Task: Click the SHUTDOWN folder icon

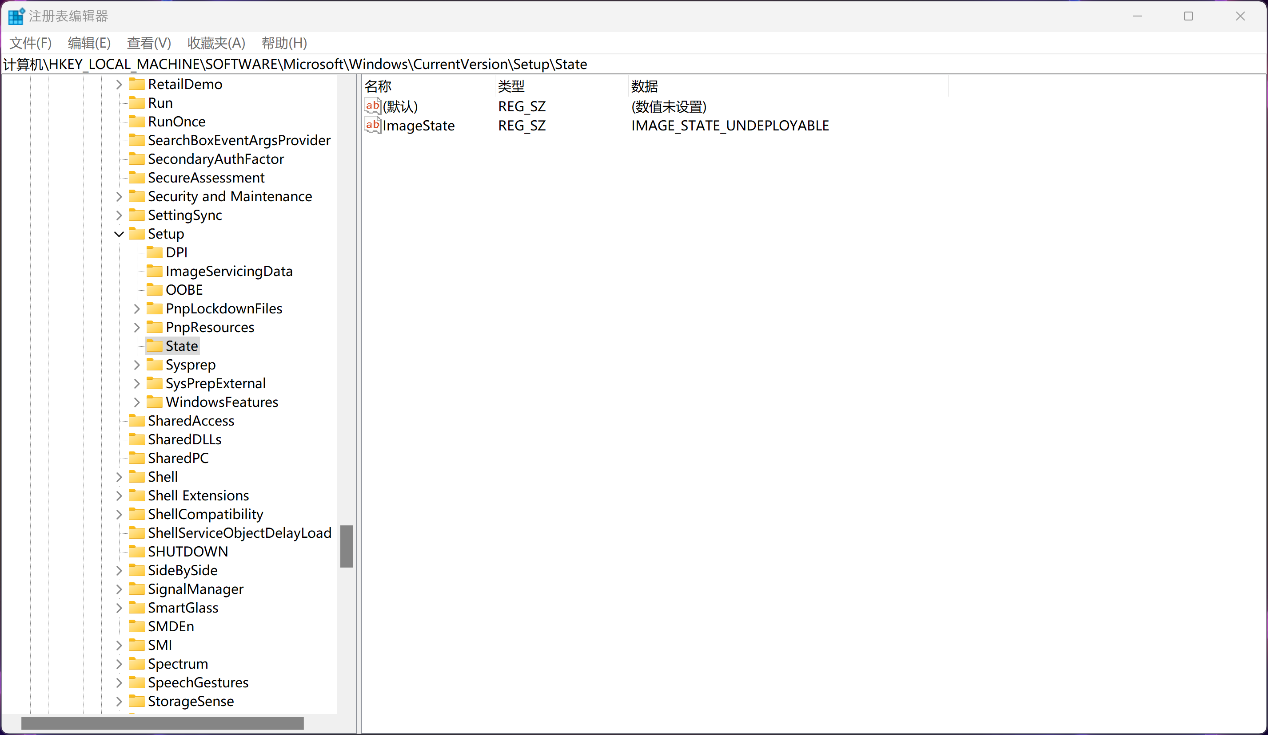Action: [137, 551]
